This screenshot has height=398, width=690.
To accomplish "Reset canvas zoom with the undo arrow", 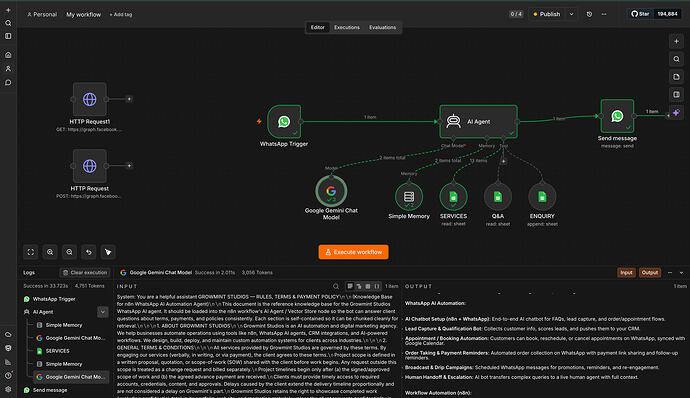I will (89, 252).
